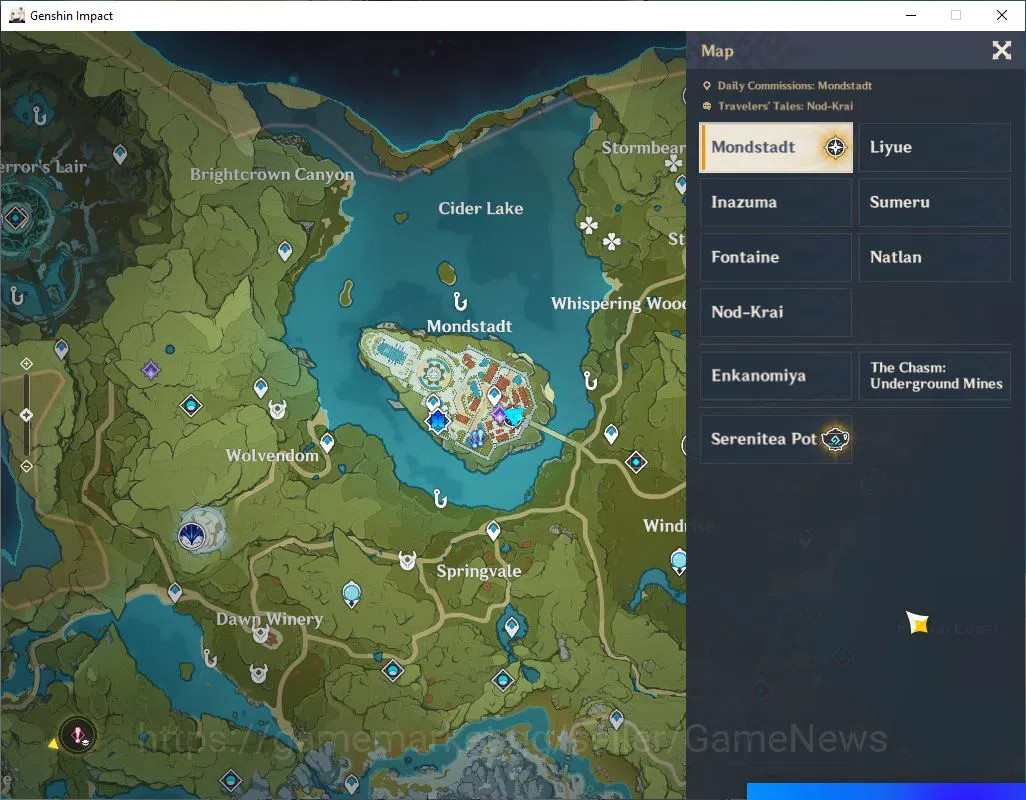Select the Wolvendom boss domain icon
This screenshot has width=1026, height=800.
tap(192, 536)
